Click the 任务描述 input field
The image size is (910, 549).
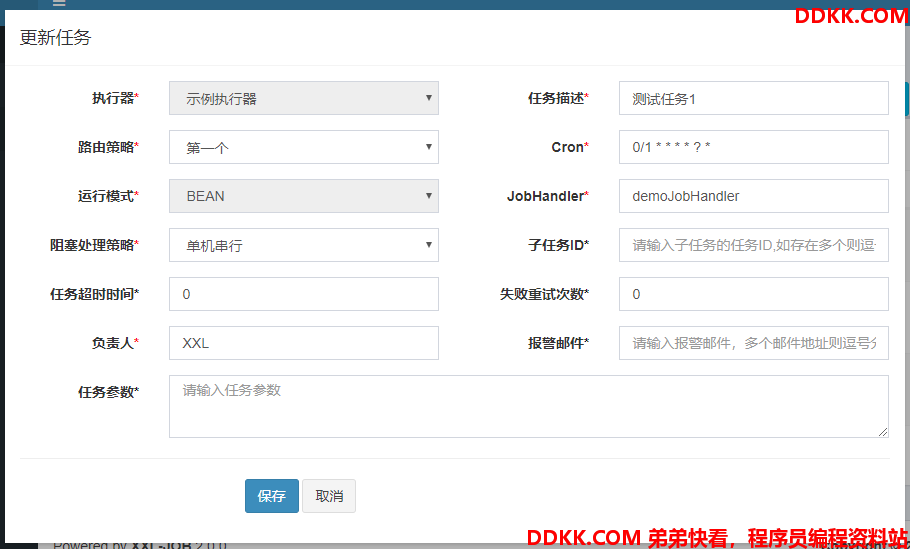(753, 98)
